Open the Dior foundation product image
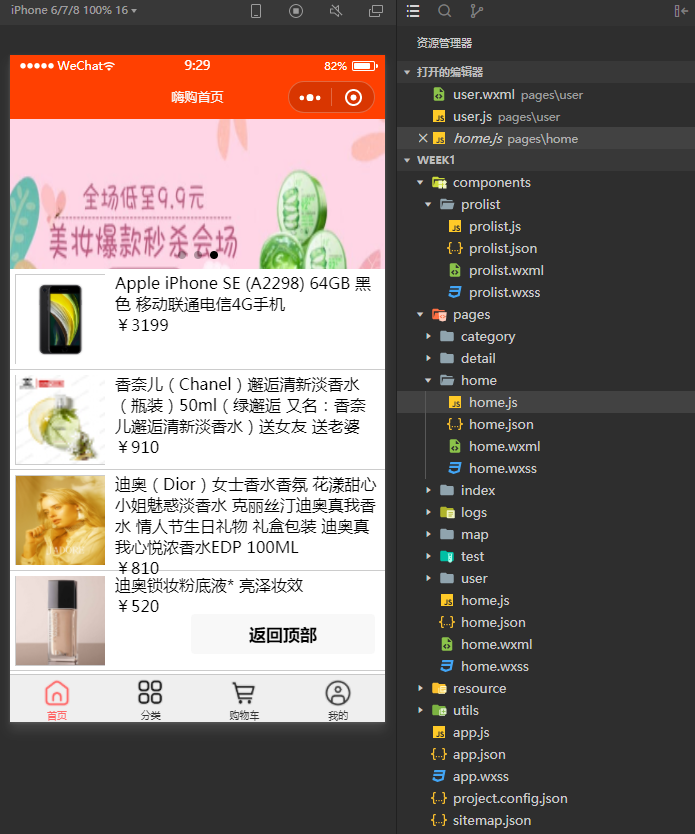The image size is (695, 834). (x=60, y=621)
